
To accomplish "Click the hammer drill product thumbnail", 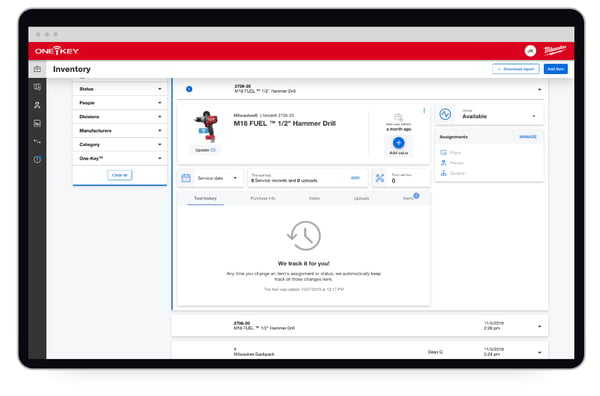I will (206, 126).
